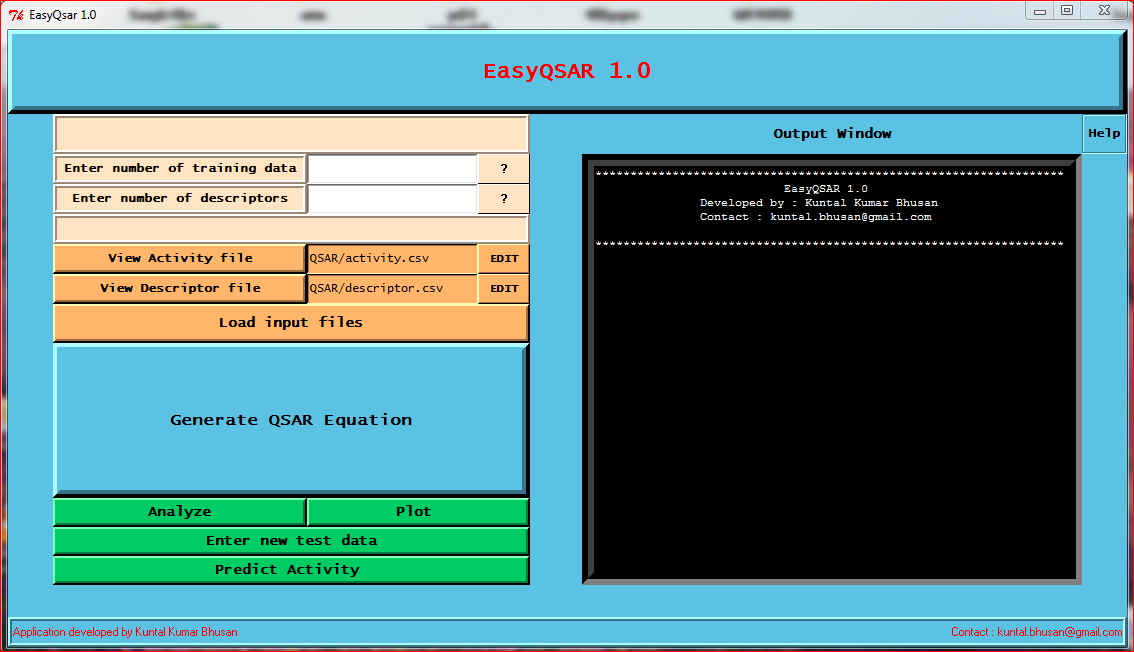Viewport: 1134px width, 652px height.
Task: Open EDIT for the descriptor file
Action: 503,288
